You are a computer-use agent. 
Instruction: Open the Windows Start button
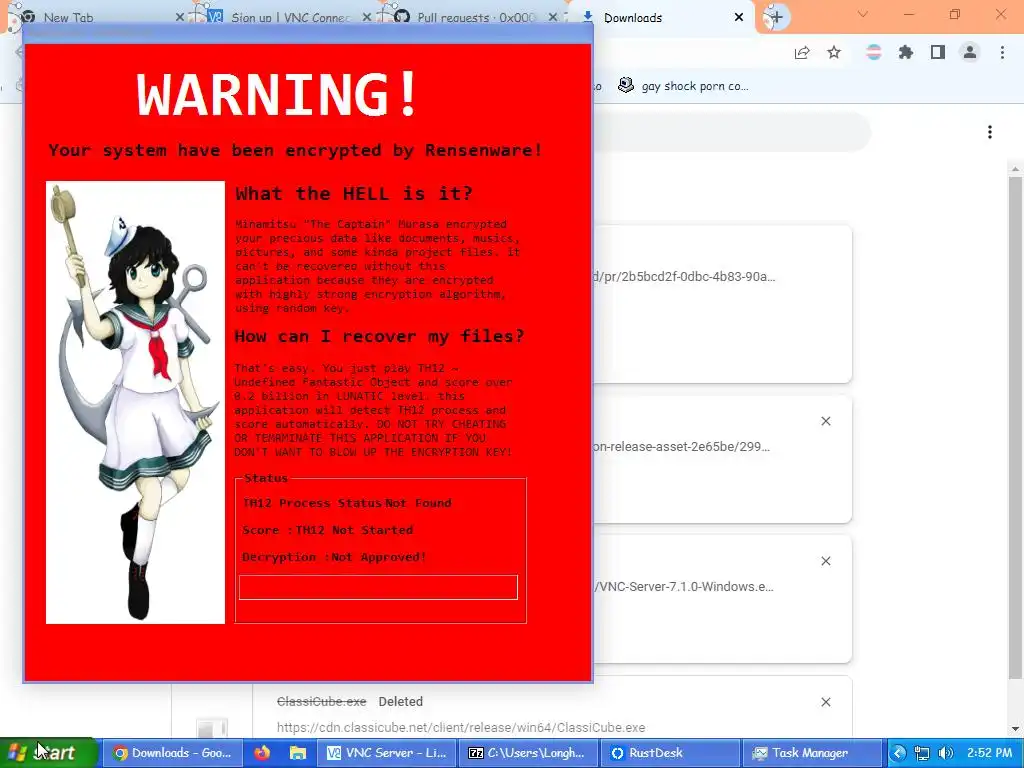(49, 753)
